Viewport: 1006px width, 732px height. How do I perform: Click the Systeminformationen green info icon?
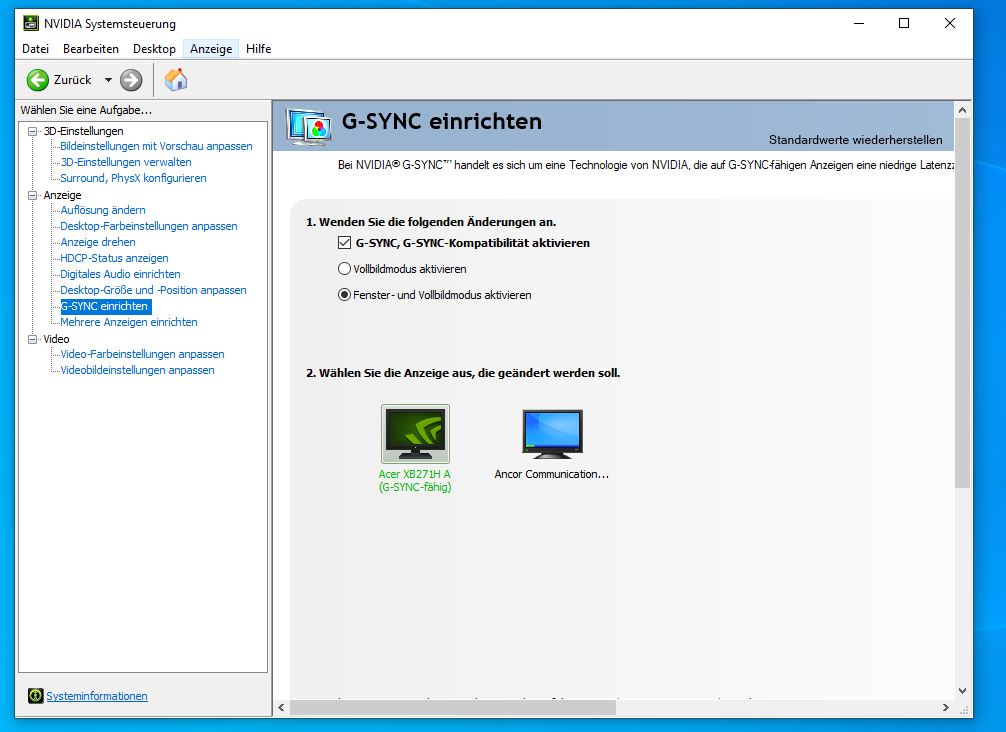tap(35, 695)
